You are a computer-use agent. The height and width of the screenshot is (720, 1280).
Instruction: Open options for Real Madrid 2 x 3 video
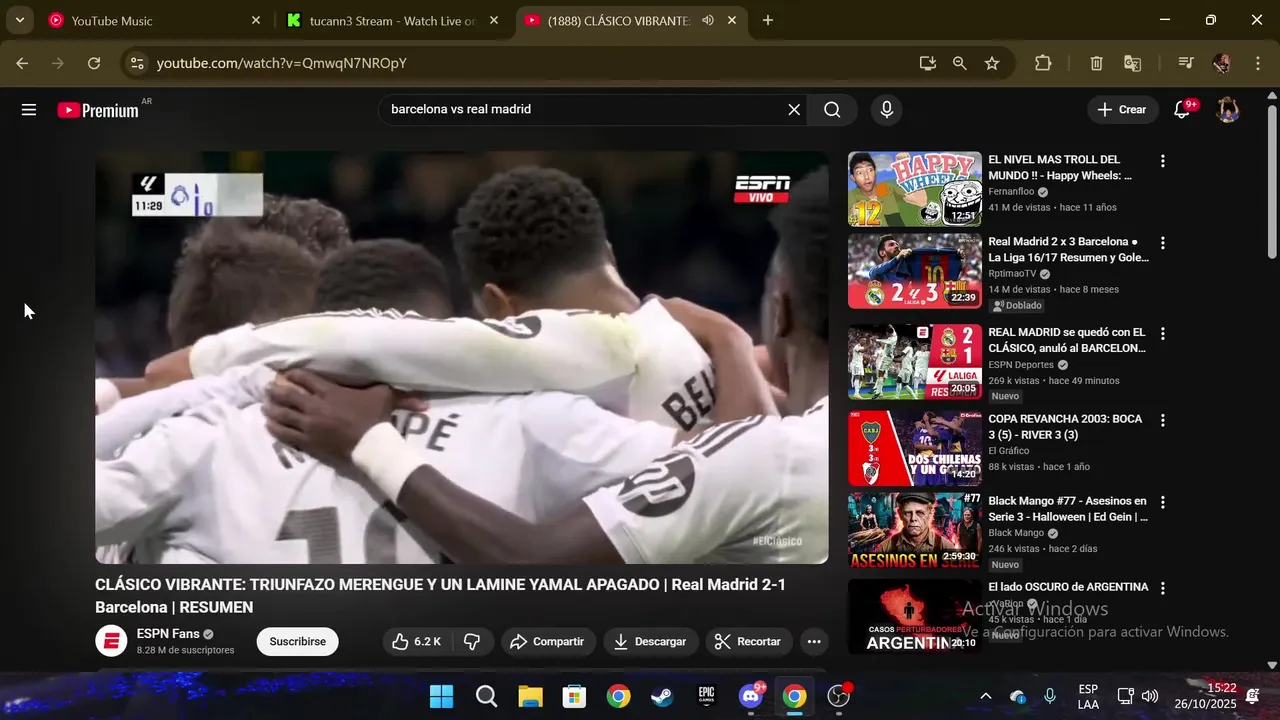pos(1162,243)
